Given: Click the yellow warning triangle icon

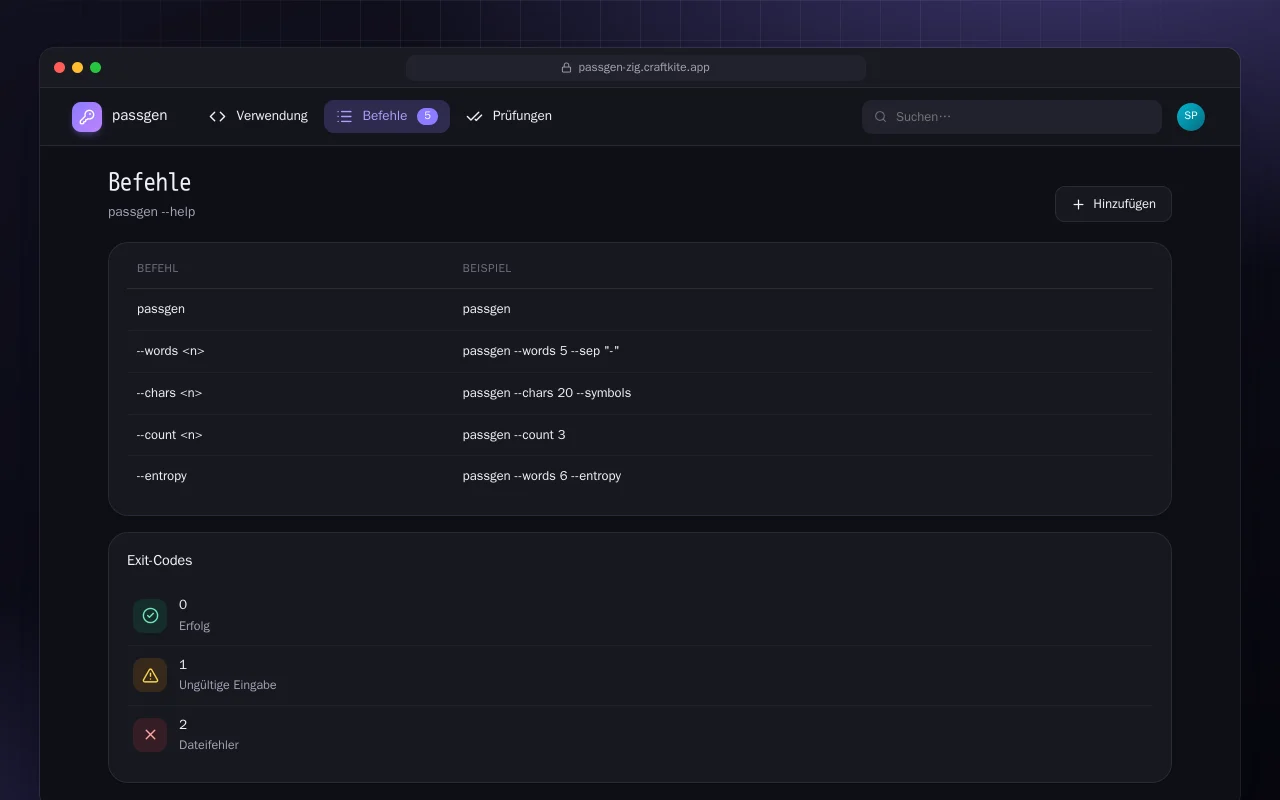Looking at the screenshot, I should pos(150,675).
